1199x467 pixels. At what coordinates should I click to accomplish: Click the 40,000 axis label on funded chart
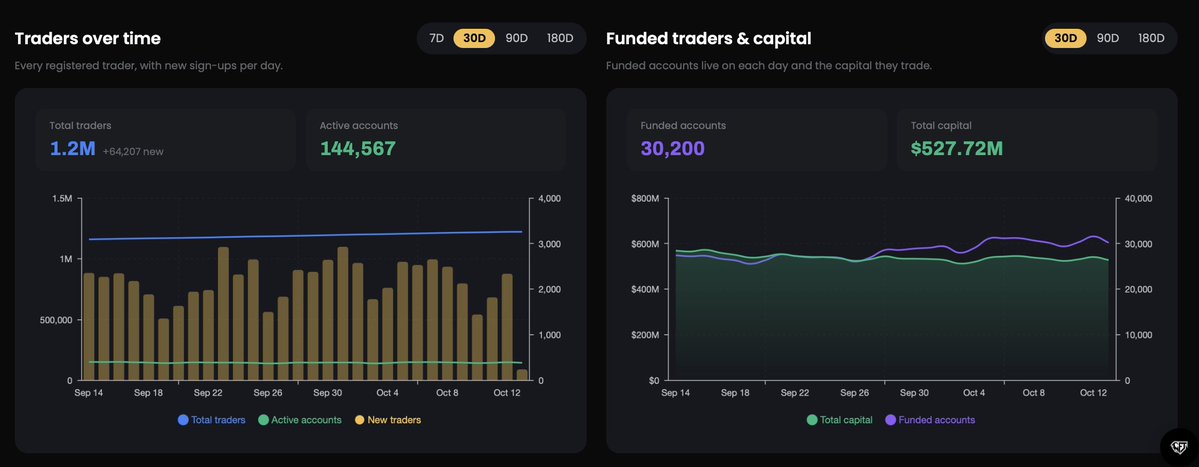pos(1139,199)
